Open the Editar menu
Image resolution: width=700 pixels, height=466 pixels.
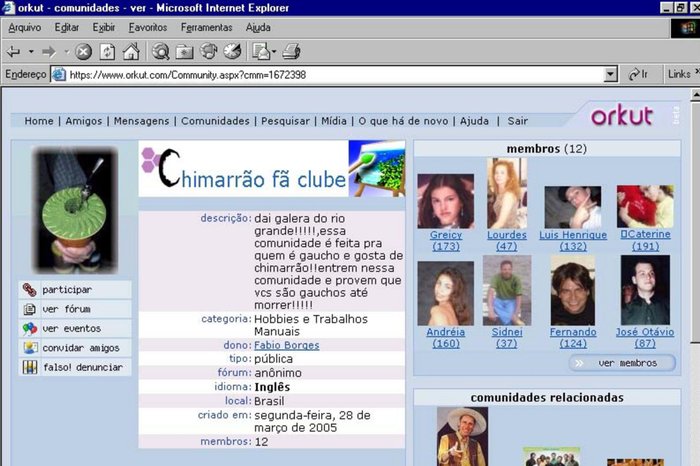(67, 27)
